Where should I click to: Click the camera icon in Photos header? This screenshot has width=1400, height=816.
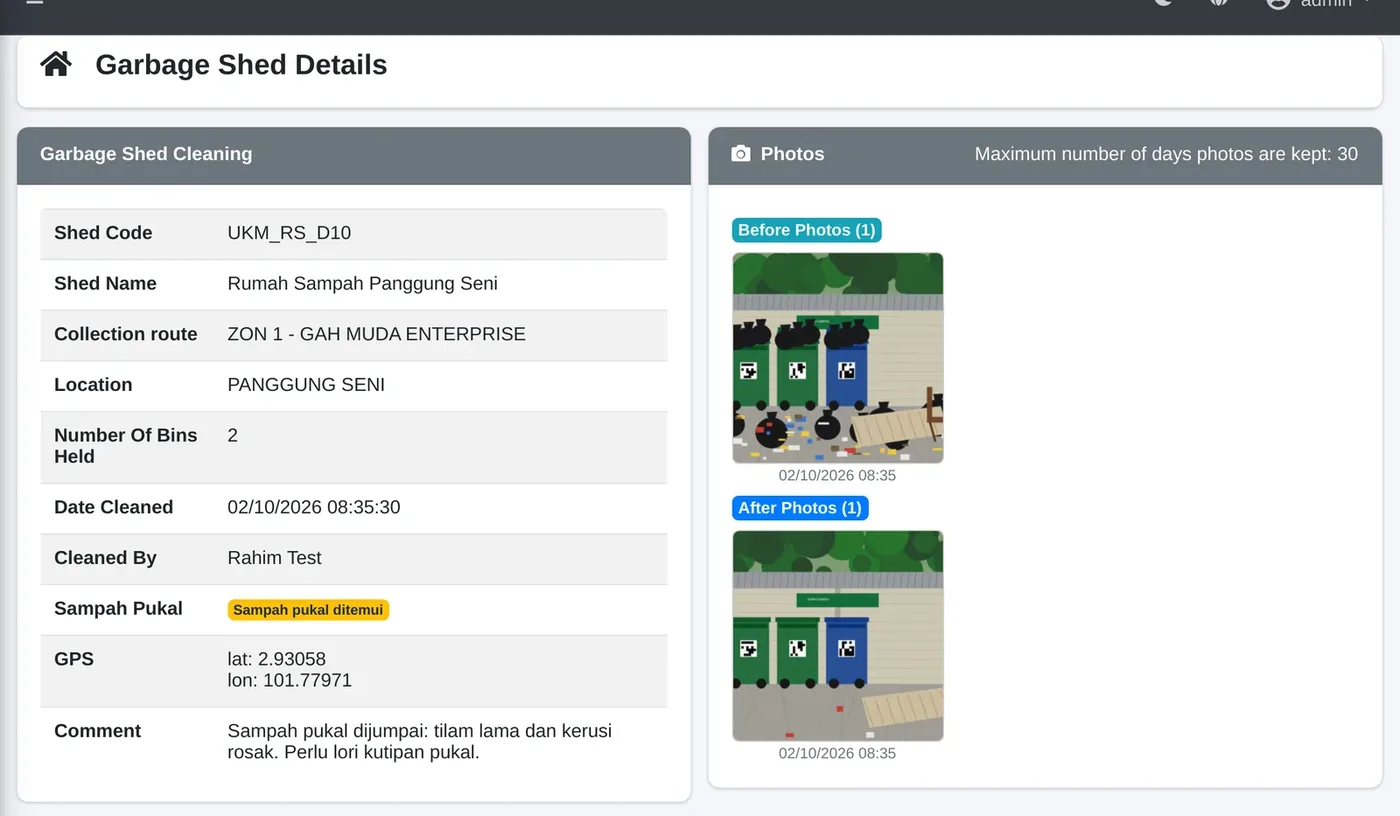coord(741,154)
